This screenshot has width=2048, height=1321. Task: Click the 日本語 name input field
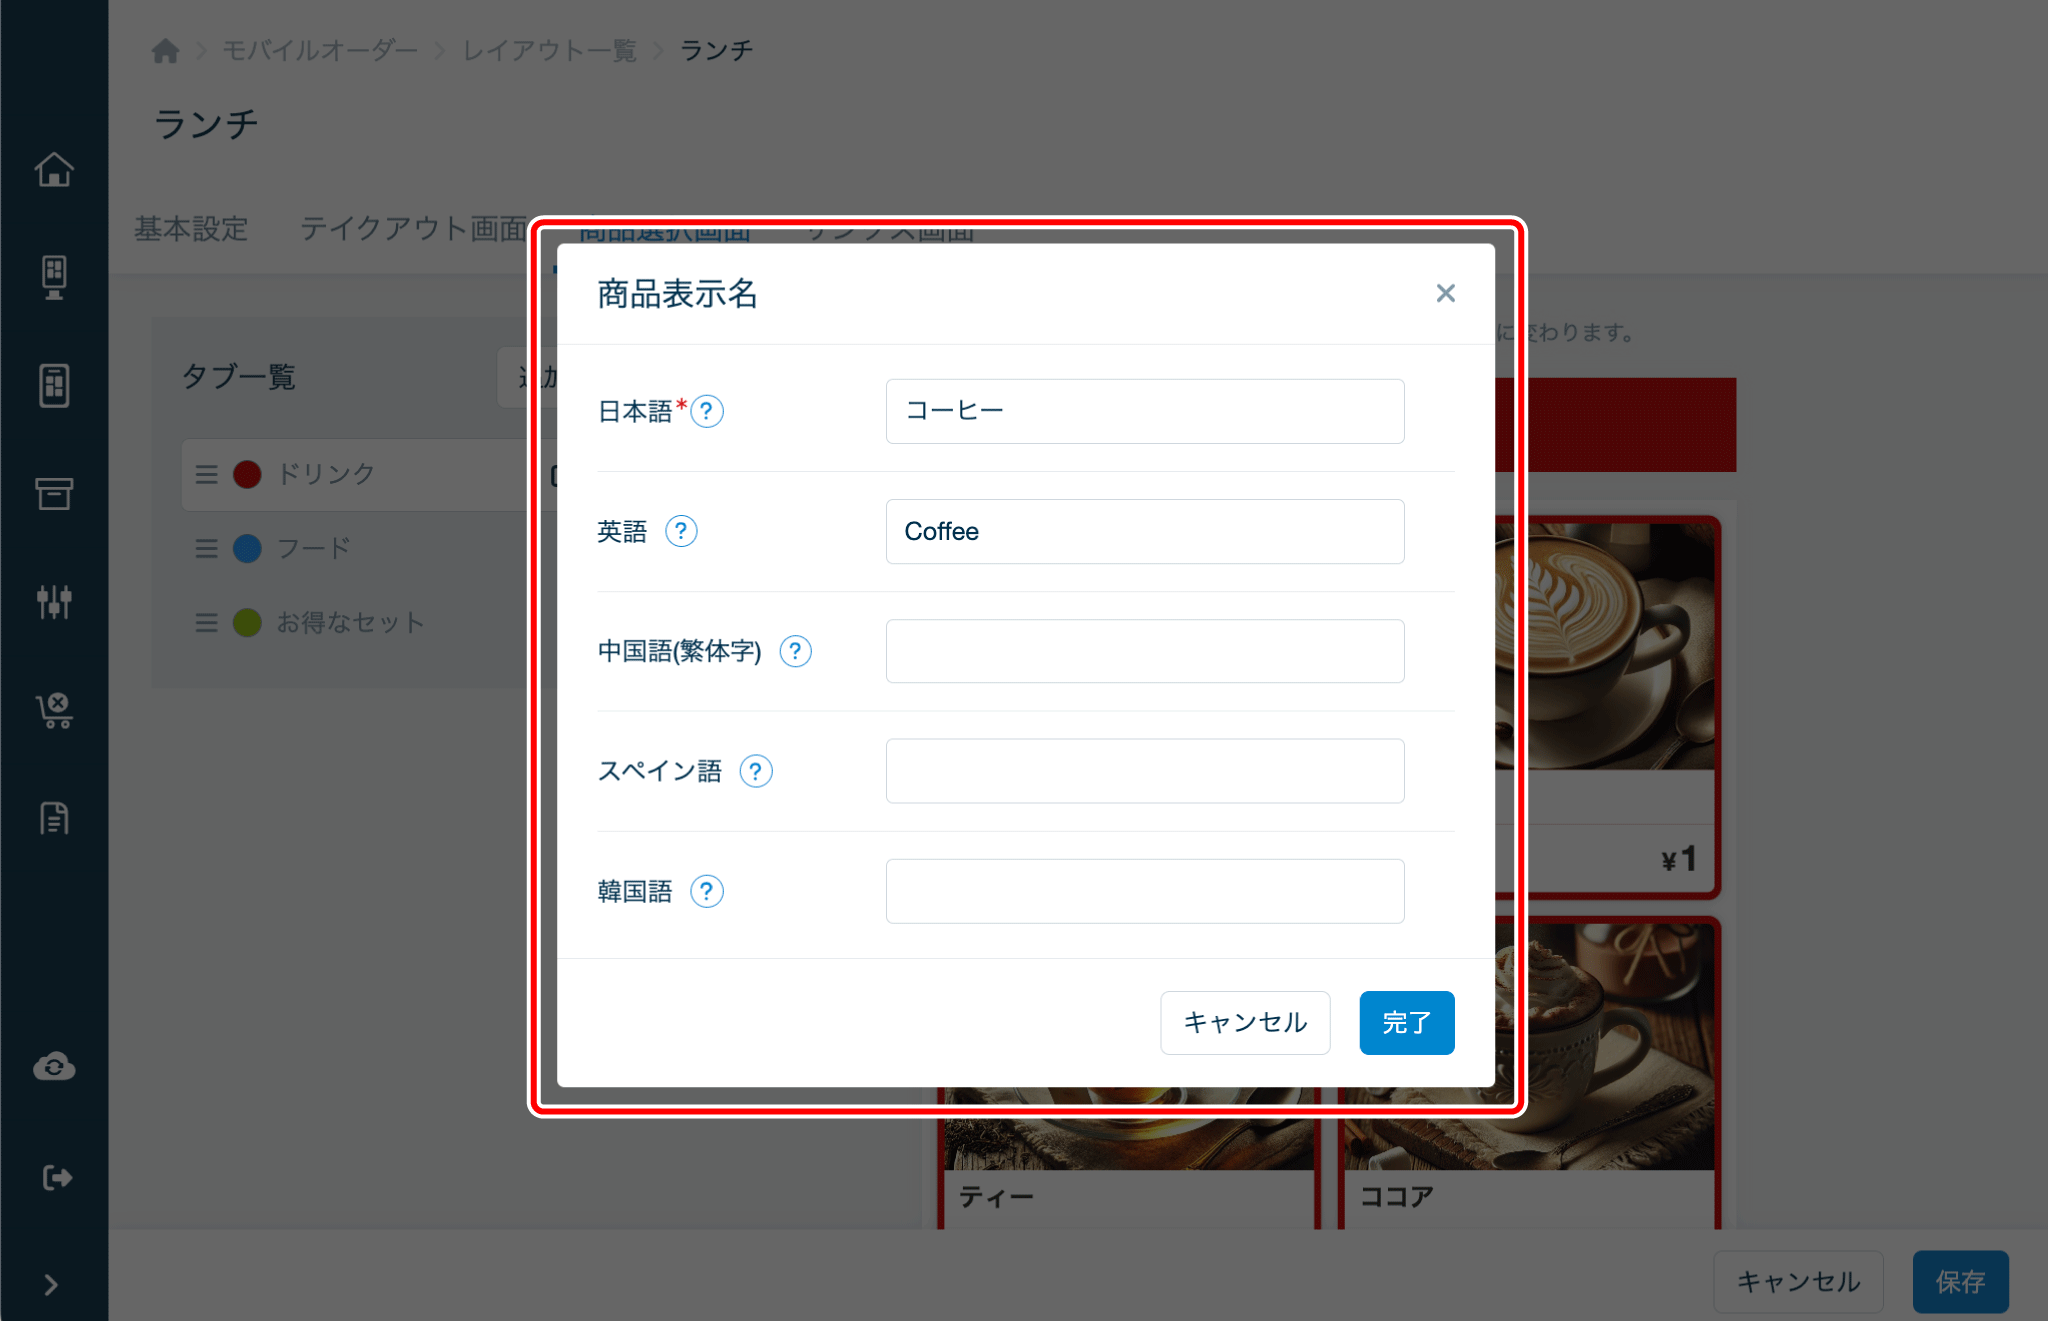point(1144,411)
